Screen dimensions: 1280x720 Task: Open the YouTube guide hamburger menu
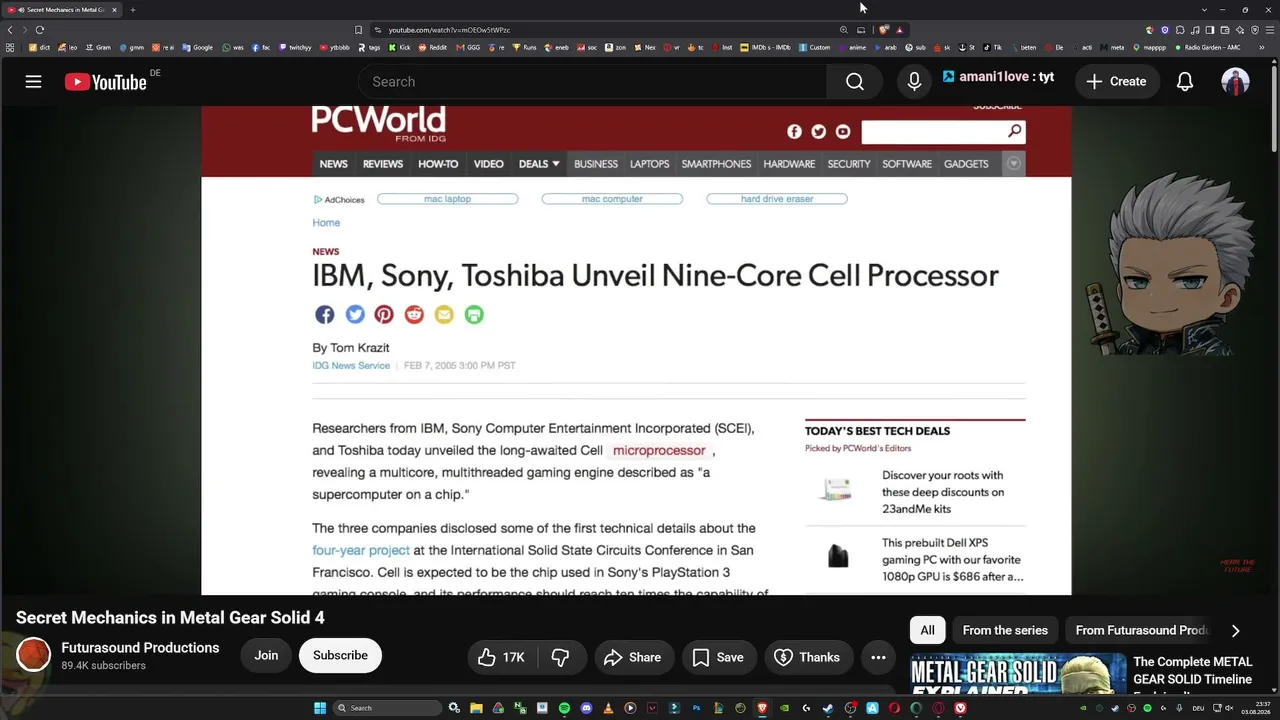[x=33, y=82]
